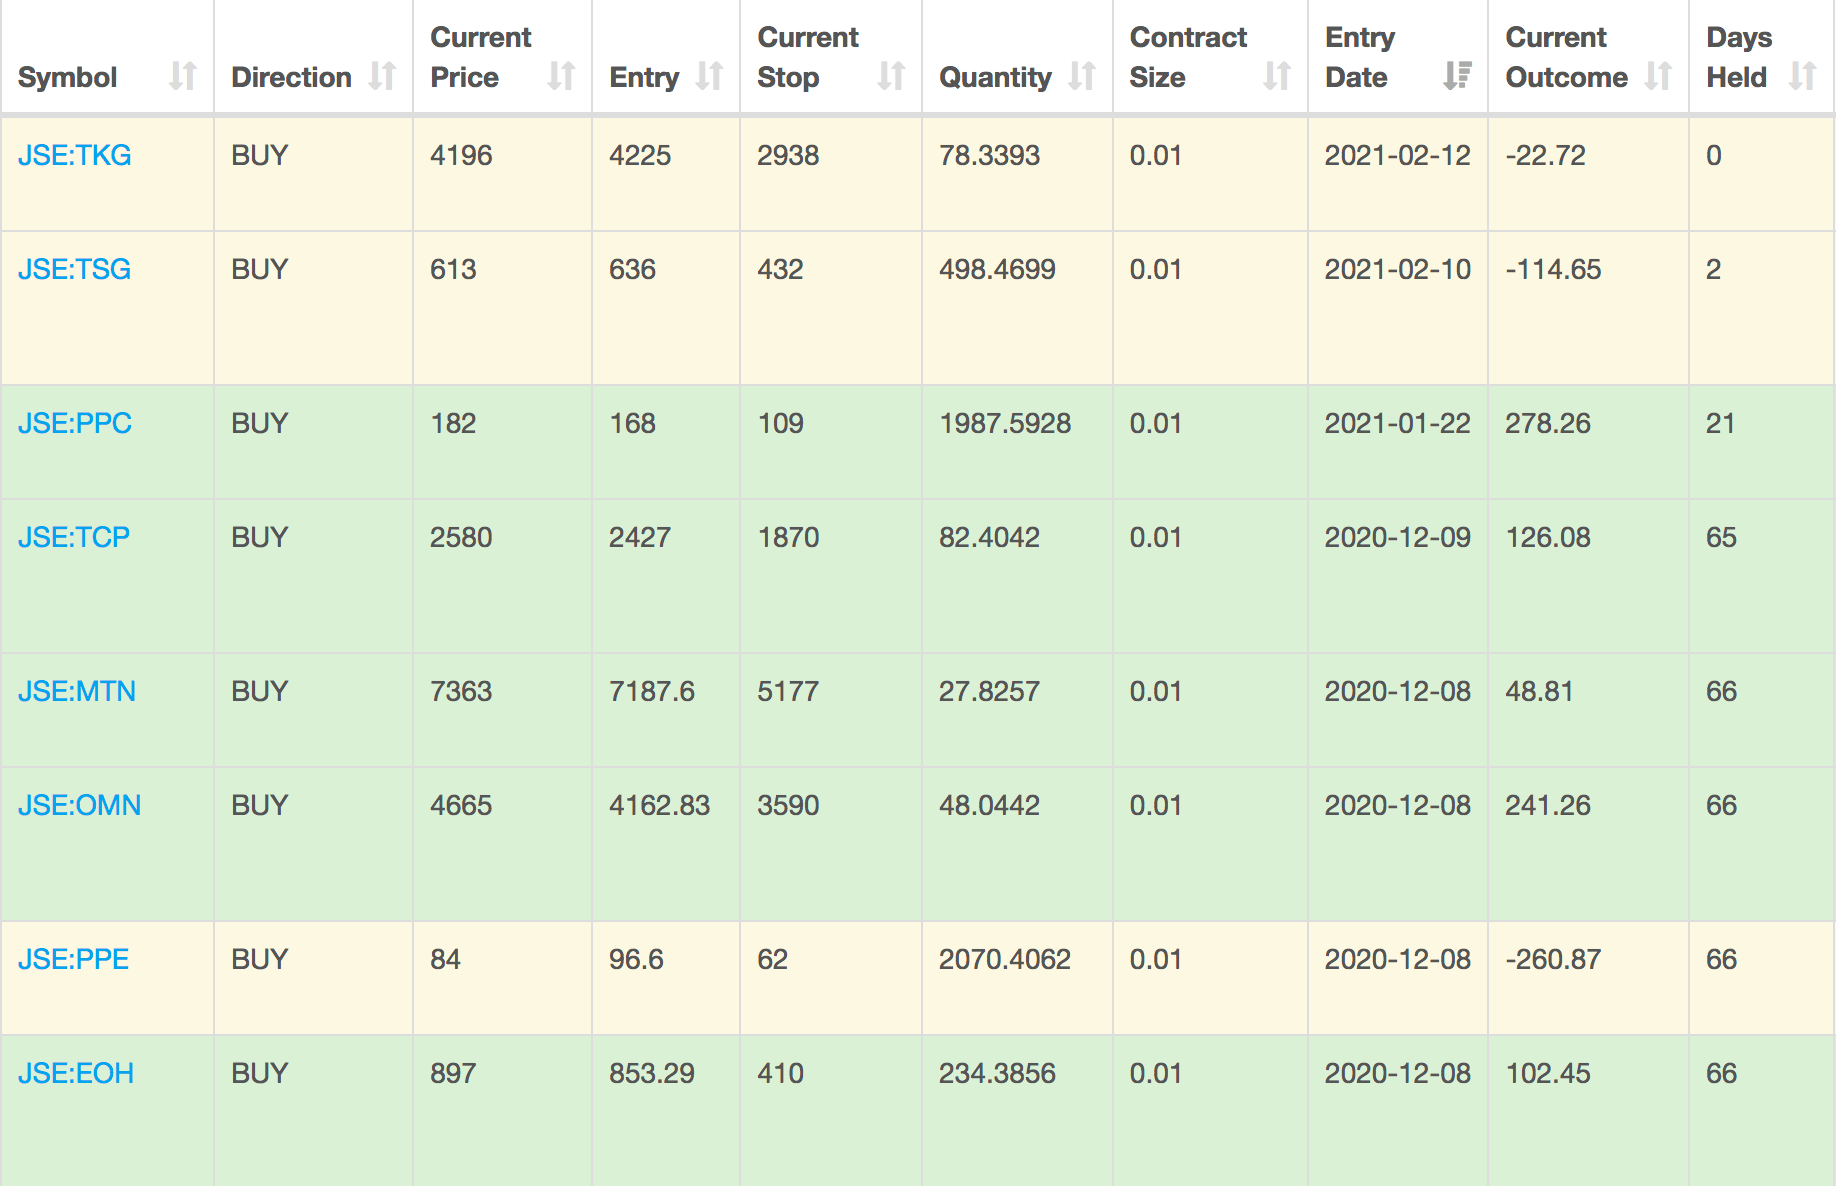Select outcome 278.26

pos(1548,423)
